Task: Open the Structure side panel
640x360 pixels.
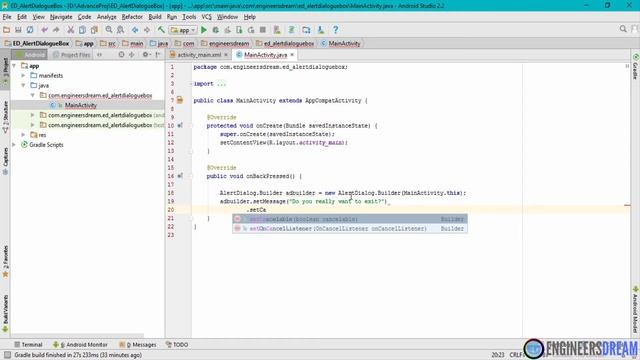Action: coord(5,117)
